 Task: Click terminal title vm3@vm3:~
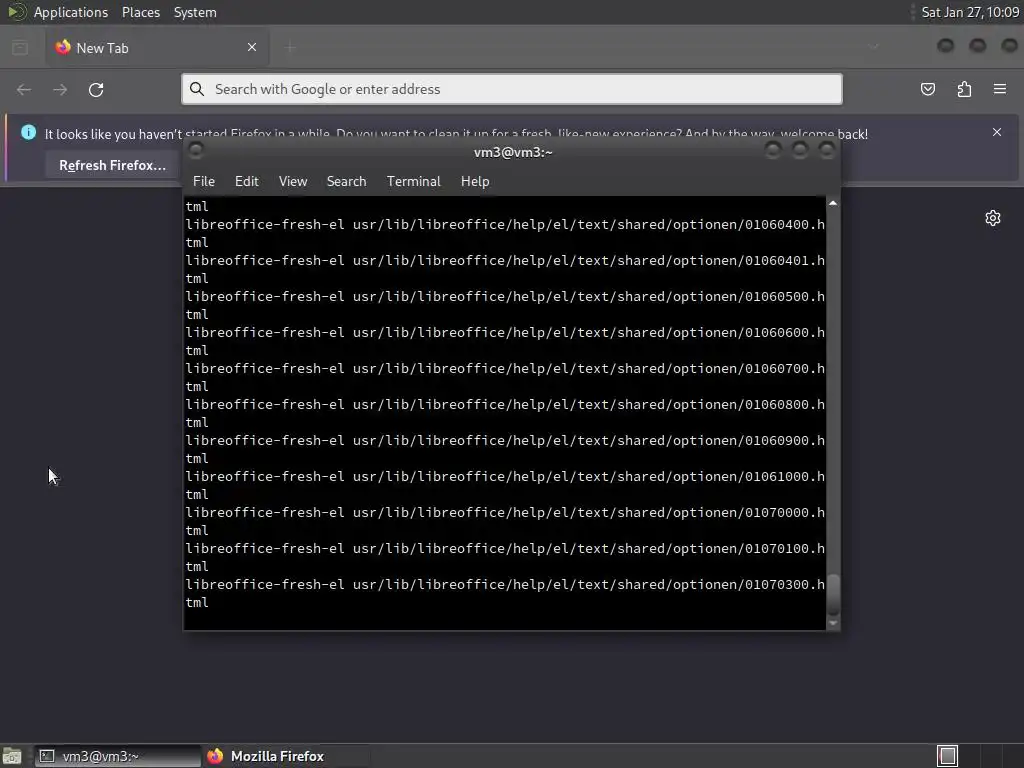513,152
